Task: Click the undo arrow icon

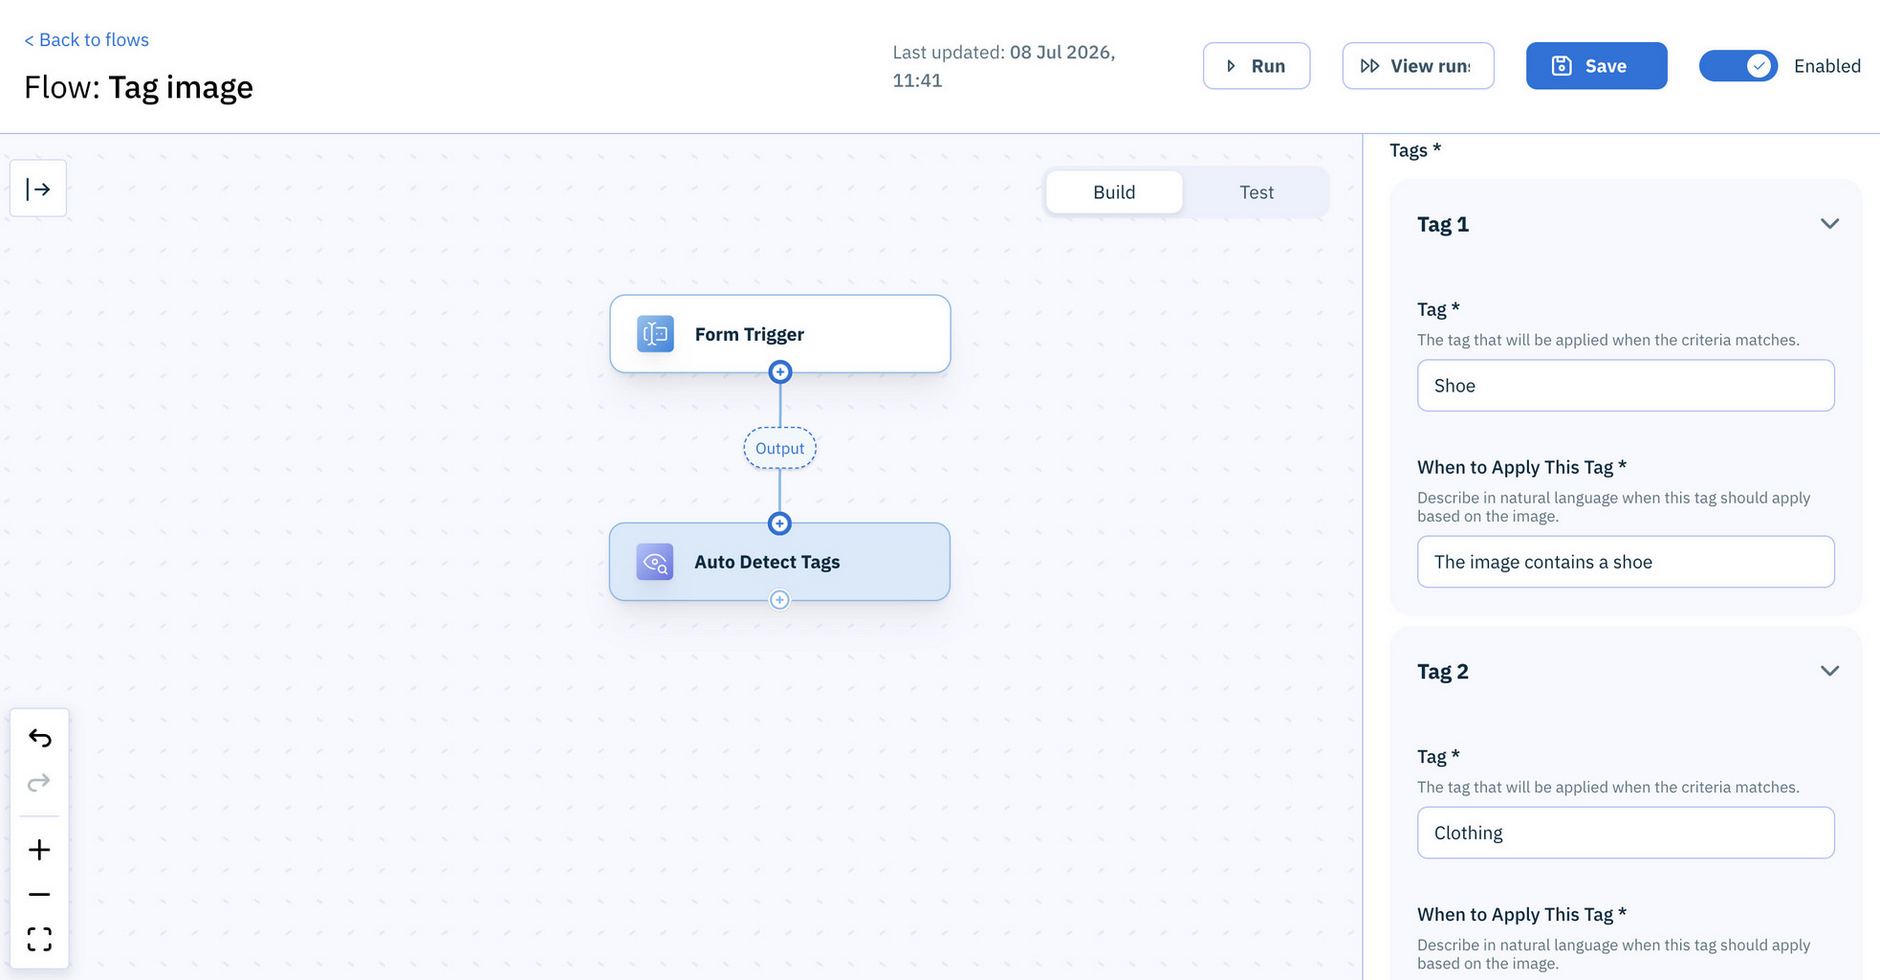Action: click(39, 738)
